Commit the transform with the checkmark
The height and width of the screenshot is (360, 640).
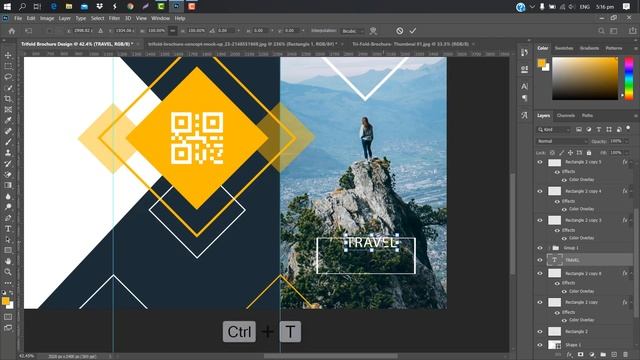point(413,31)
